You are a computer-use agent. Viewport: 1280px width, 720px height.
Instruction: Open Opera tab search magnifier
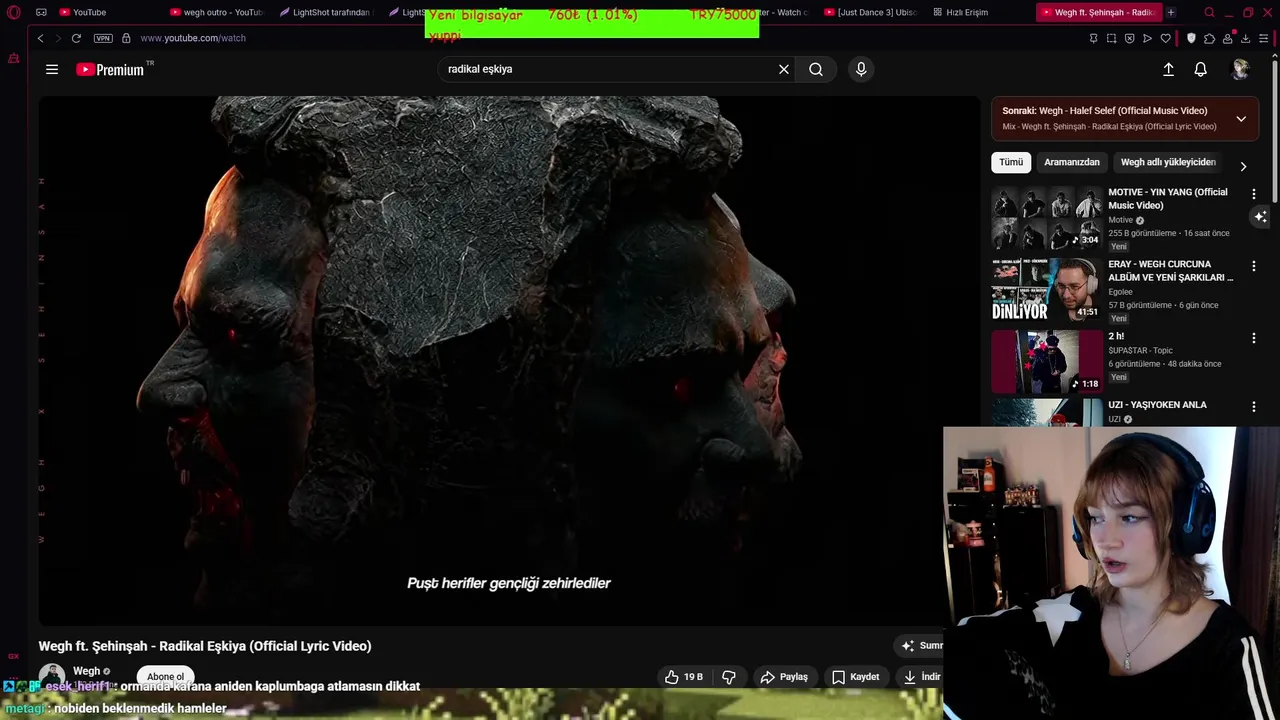point(1209,12)
